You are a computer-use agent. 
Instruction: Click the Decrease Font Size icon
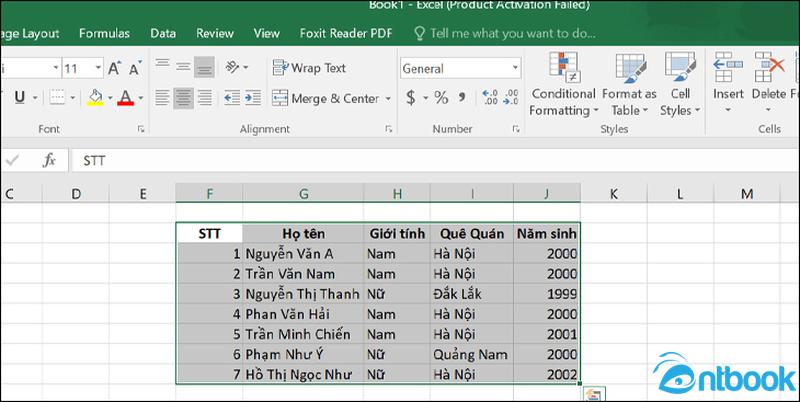(134, 68)
